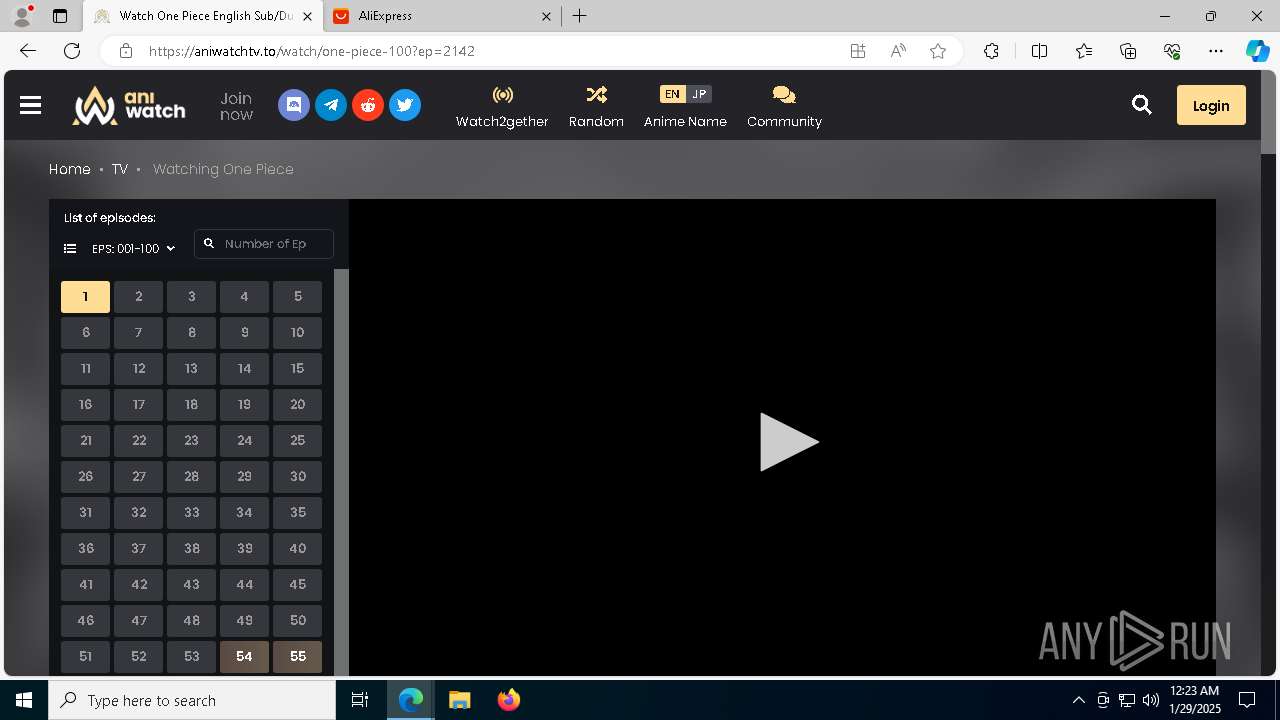
Task: Select episode 10
Action: (x=297, y=332)
